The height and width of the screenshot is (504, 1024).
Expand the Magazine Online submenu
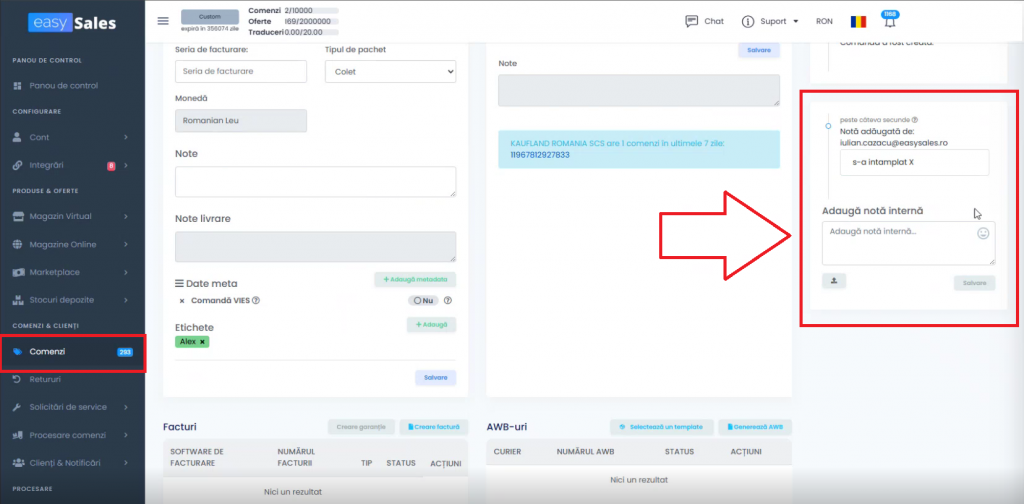[x=125, y=244]
